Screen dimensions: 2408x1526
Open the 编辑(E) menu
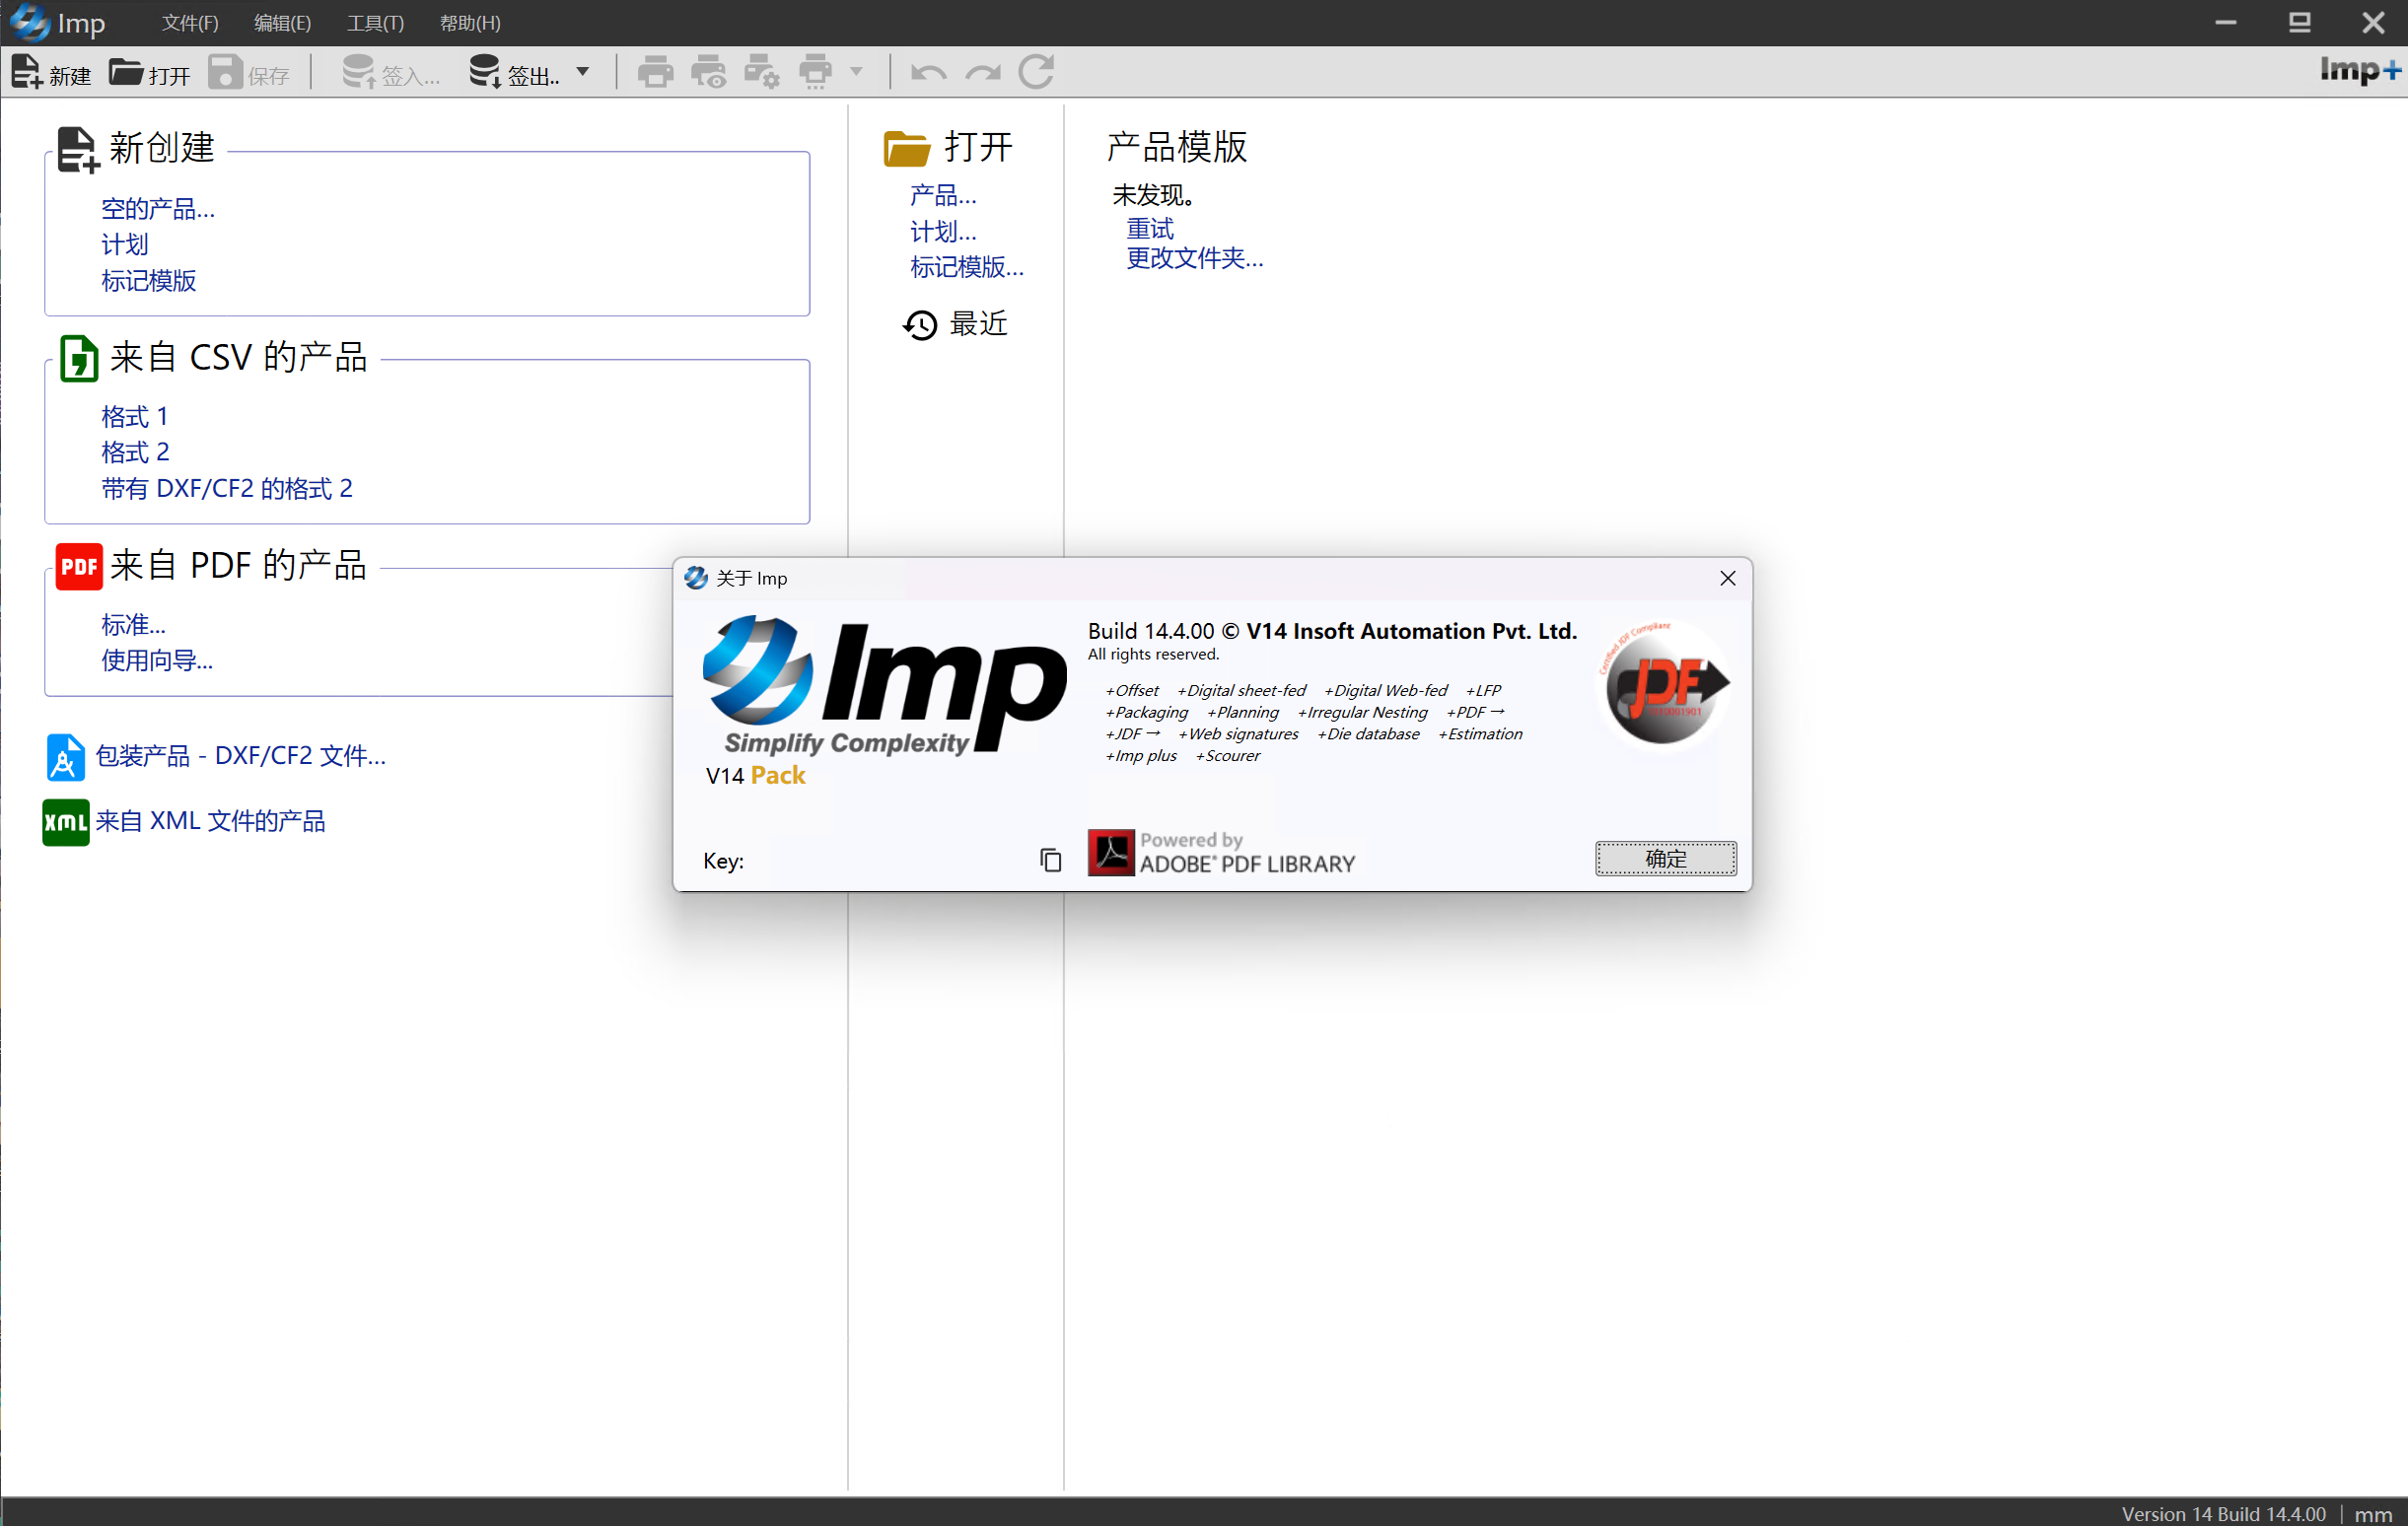[x=283, y=23]
